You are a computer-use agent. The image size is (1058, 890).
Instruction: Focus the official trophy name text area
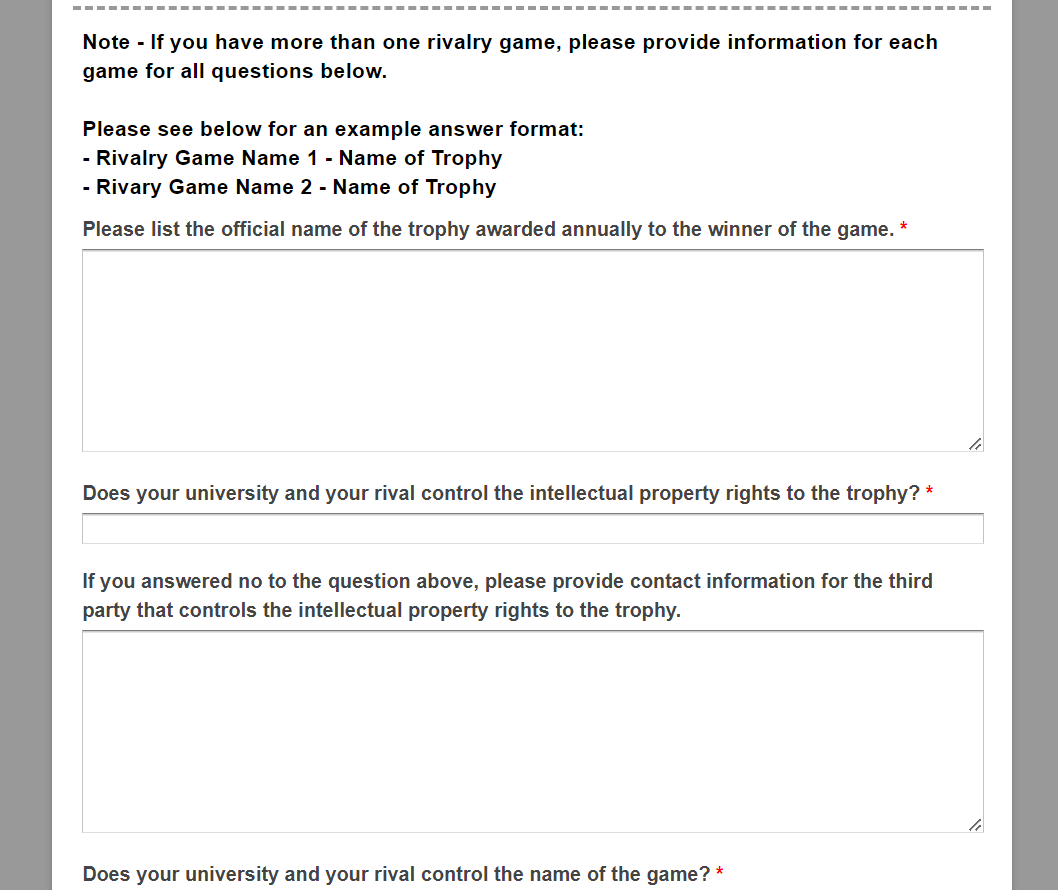(532, 350)
